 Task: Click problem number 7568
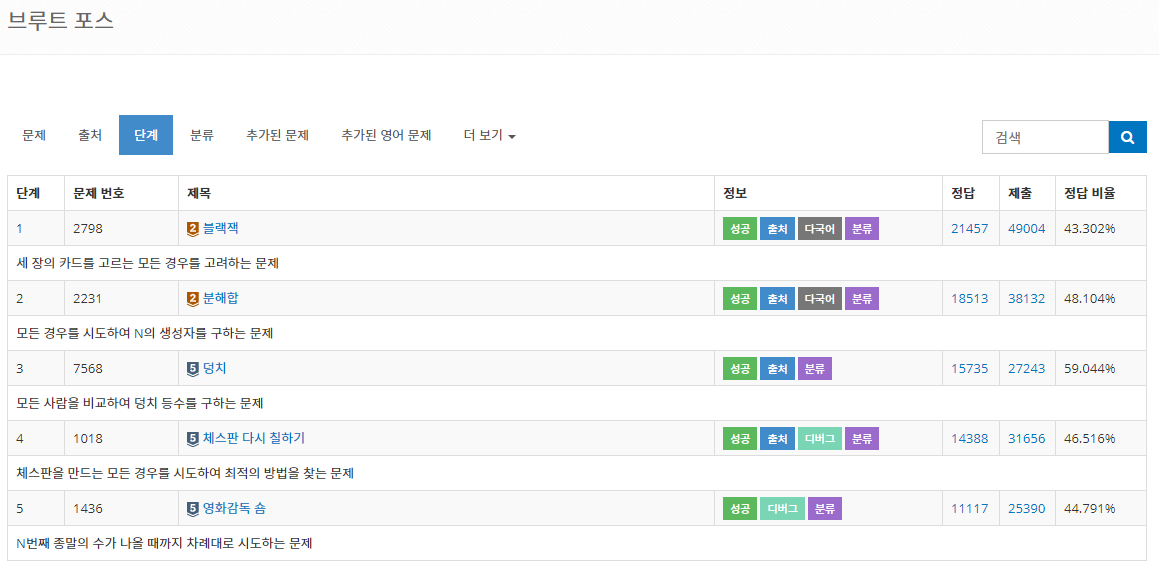(88, 368)
